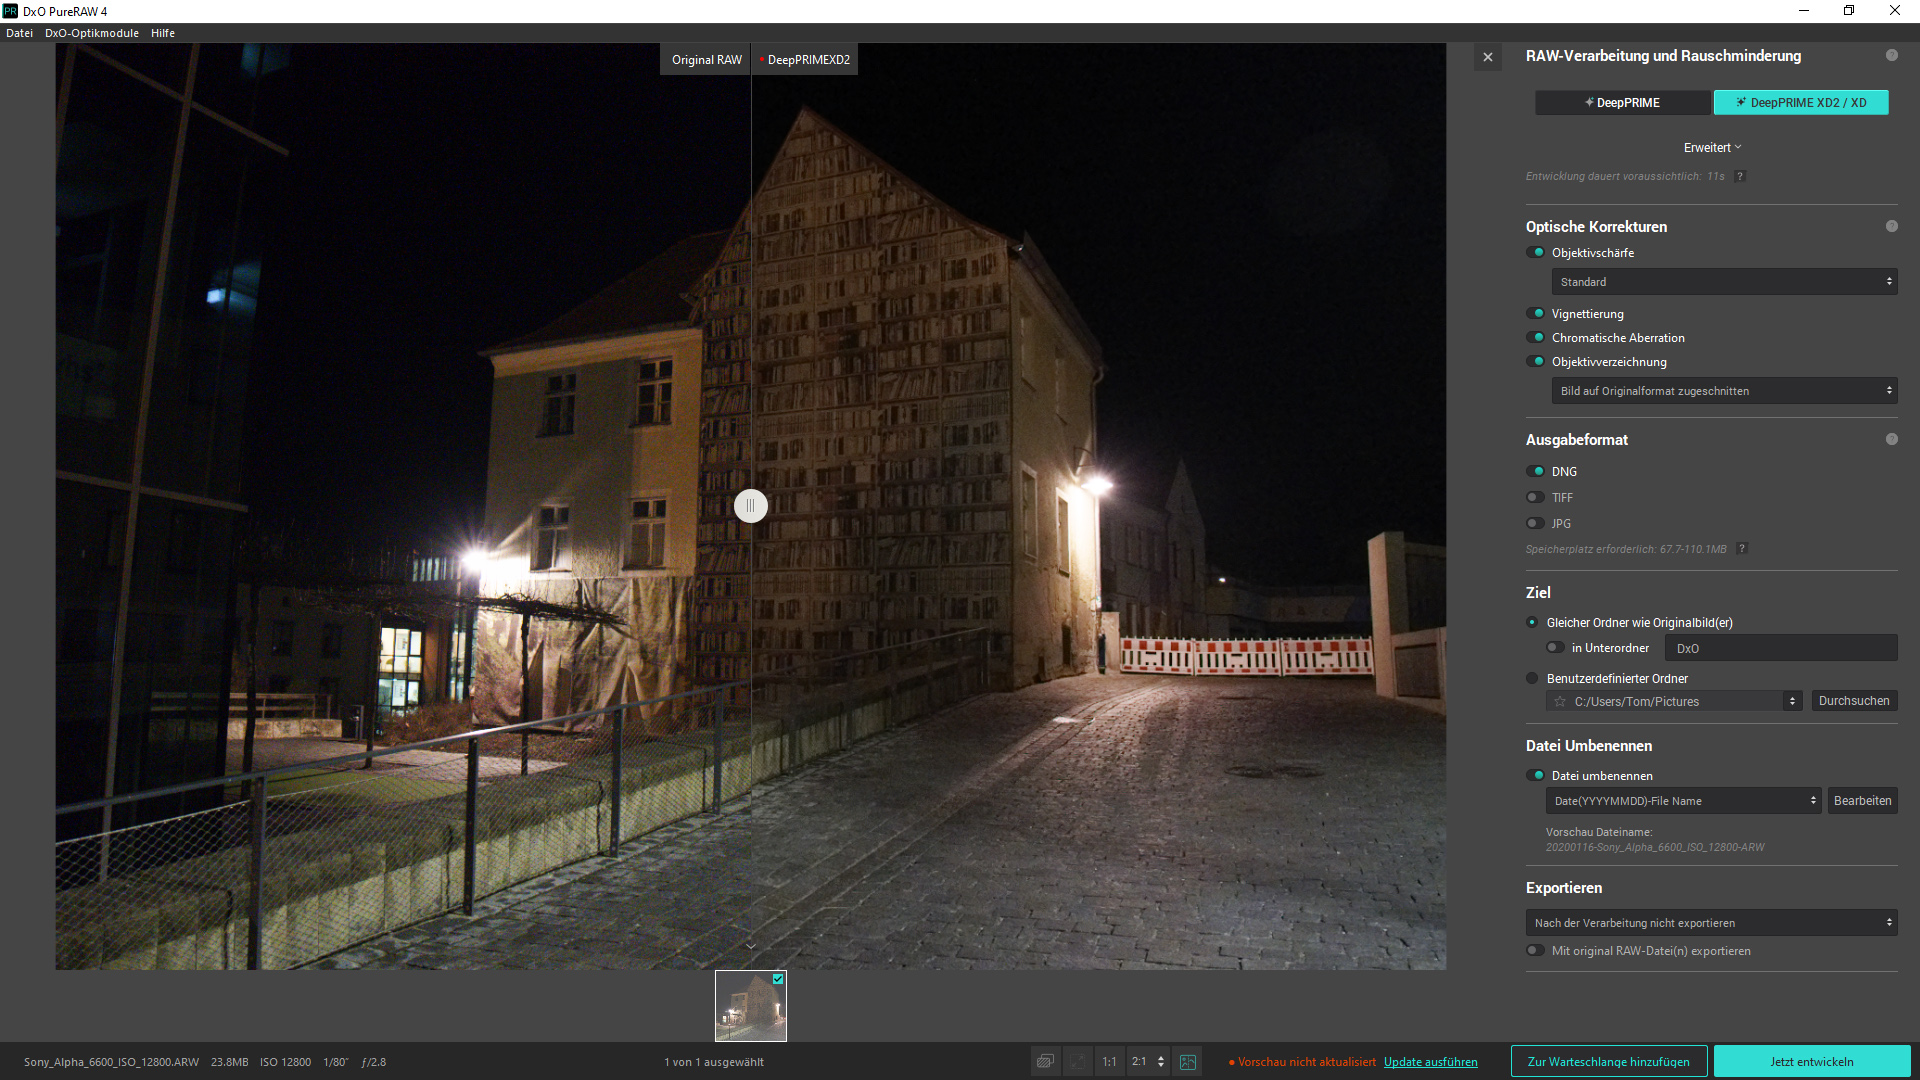Click the favorite star next to C:/Users/Tom/Pictures

[x=1560, y=702]
